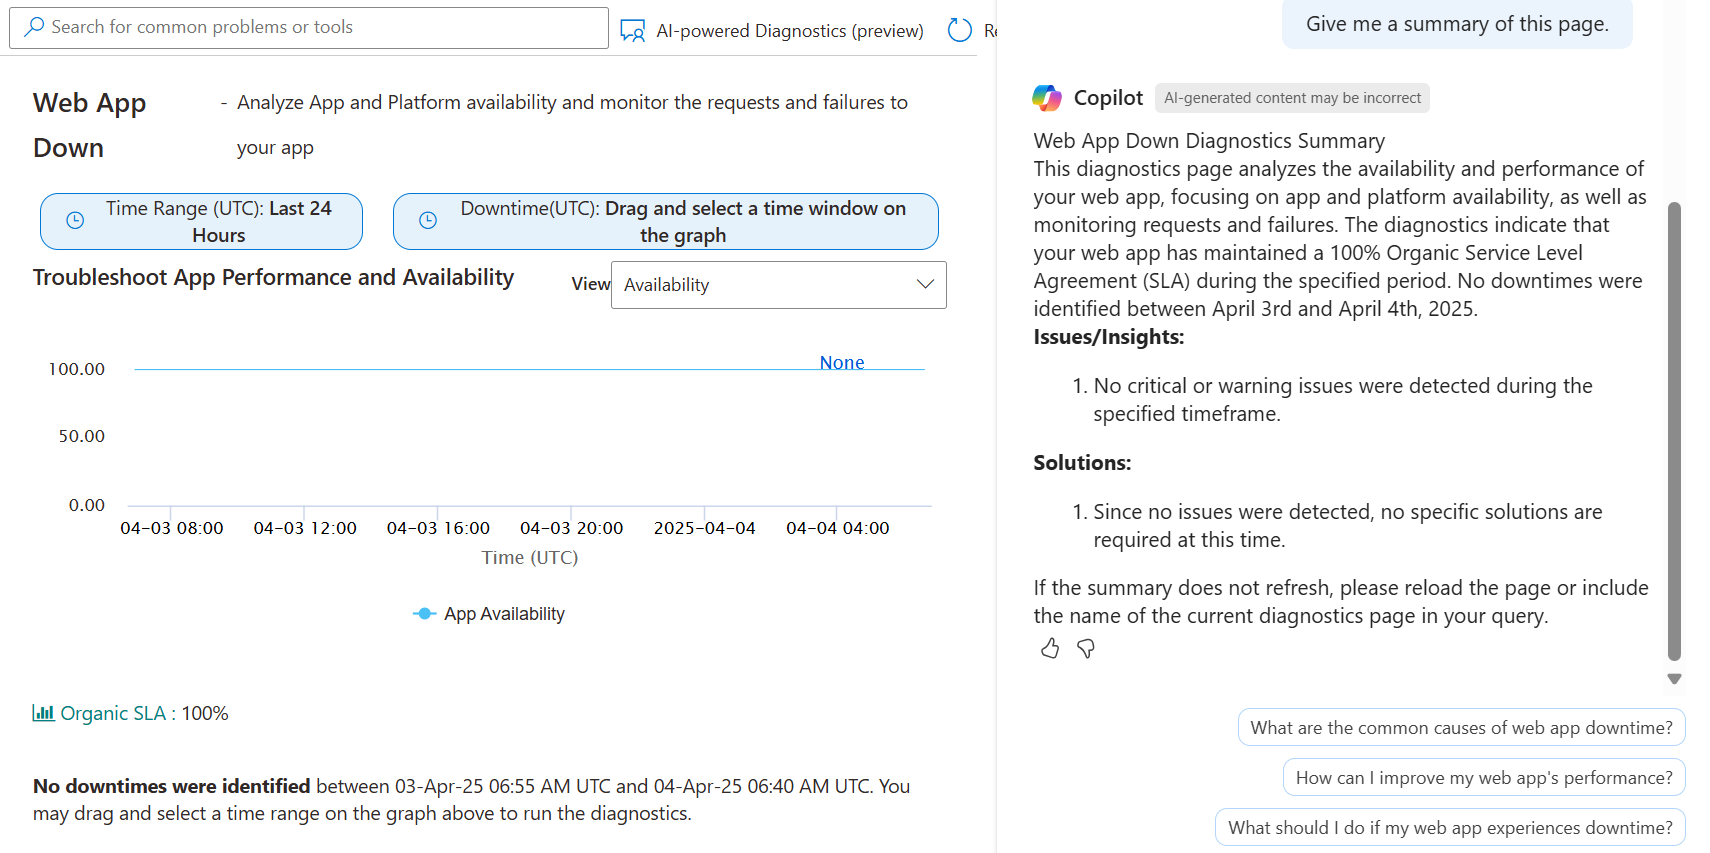Viewport: 1710px width, 853px height.
Task: Give thumbs up to Copilot response
Action: [x=1050, y=649]
